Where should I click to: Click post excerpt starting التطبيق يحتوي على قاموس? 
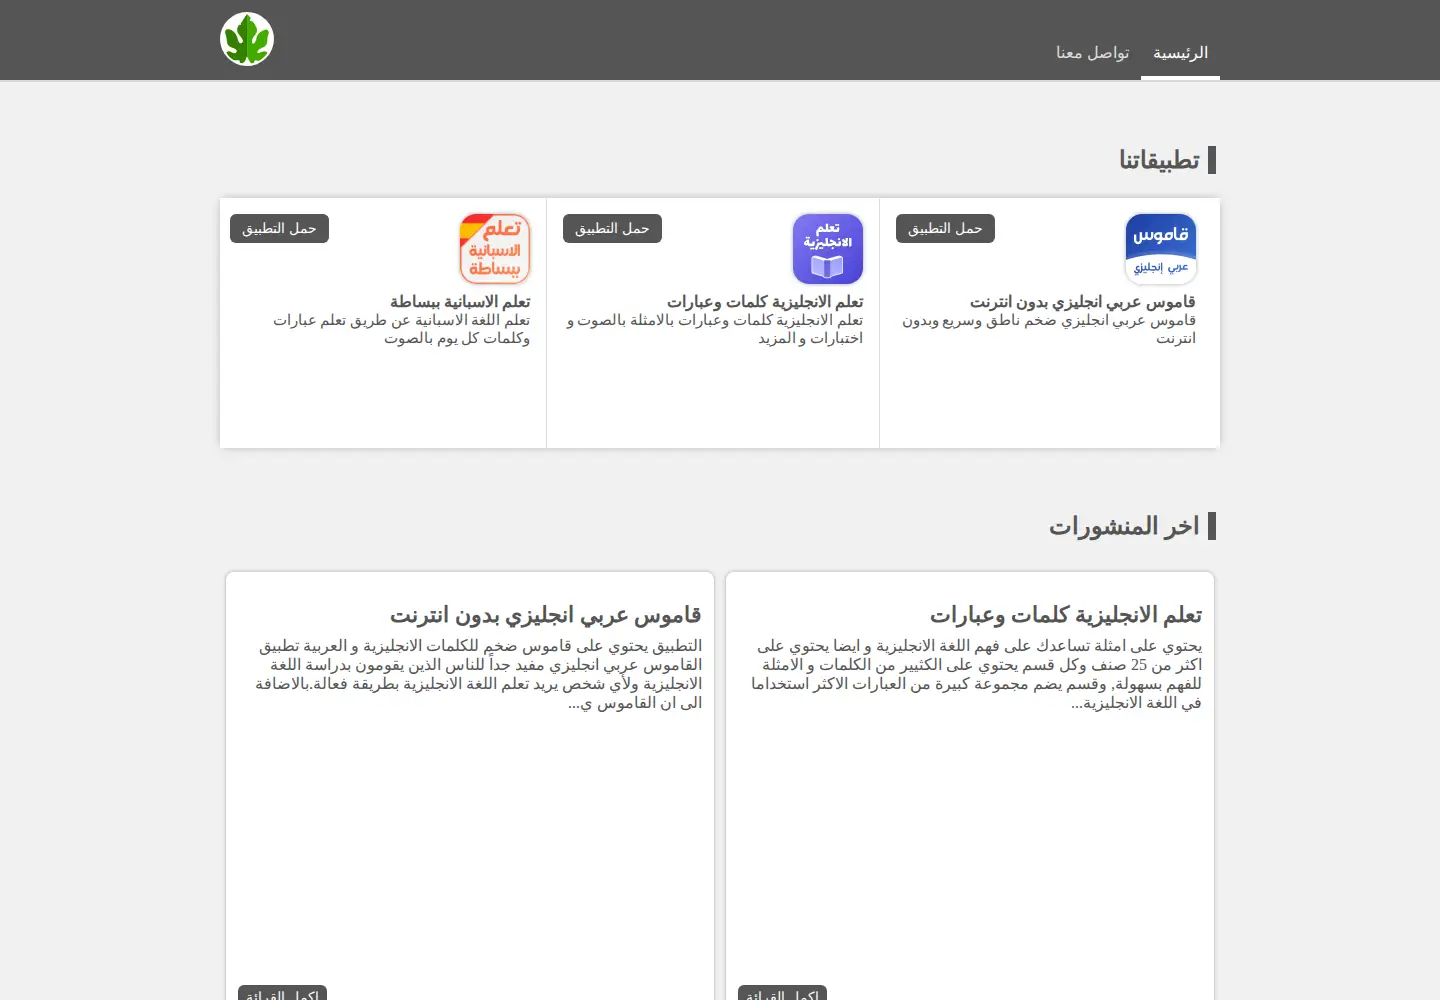478,674
